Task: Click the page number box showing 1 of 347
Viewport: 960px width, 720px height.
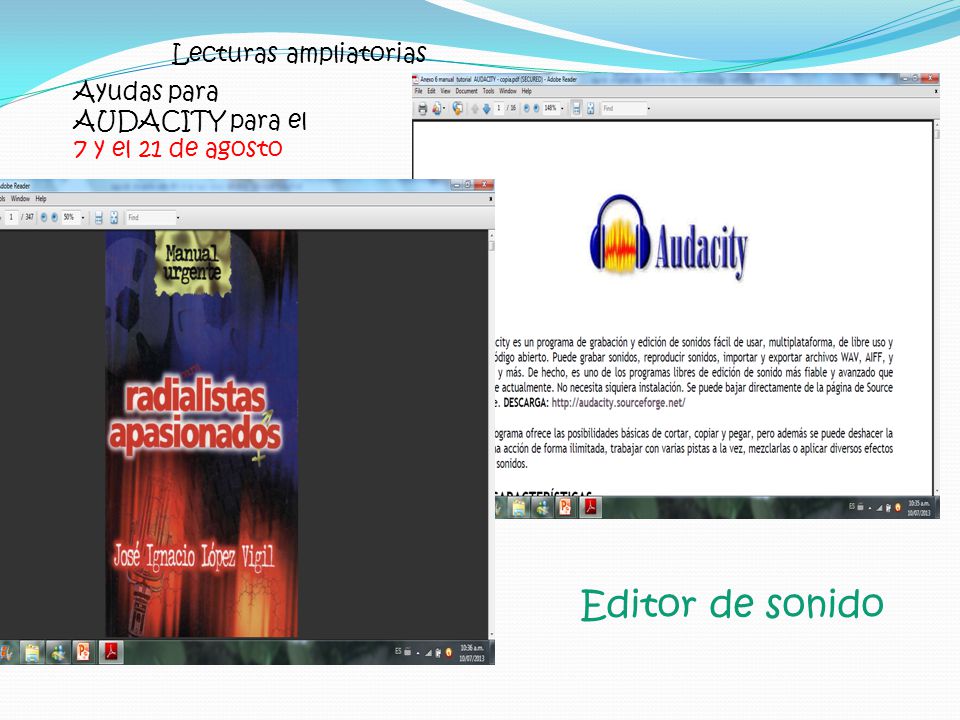Action: pos(11,217)
